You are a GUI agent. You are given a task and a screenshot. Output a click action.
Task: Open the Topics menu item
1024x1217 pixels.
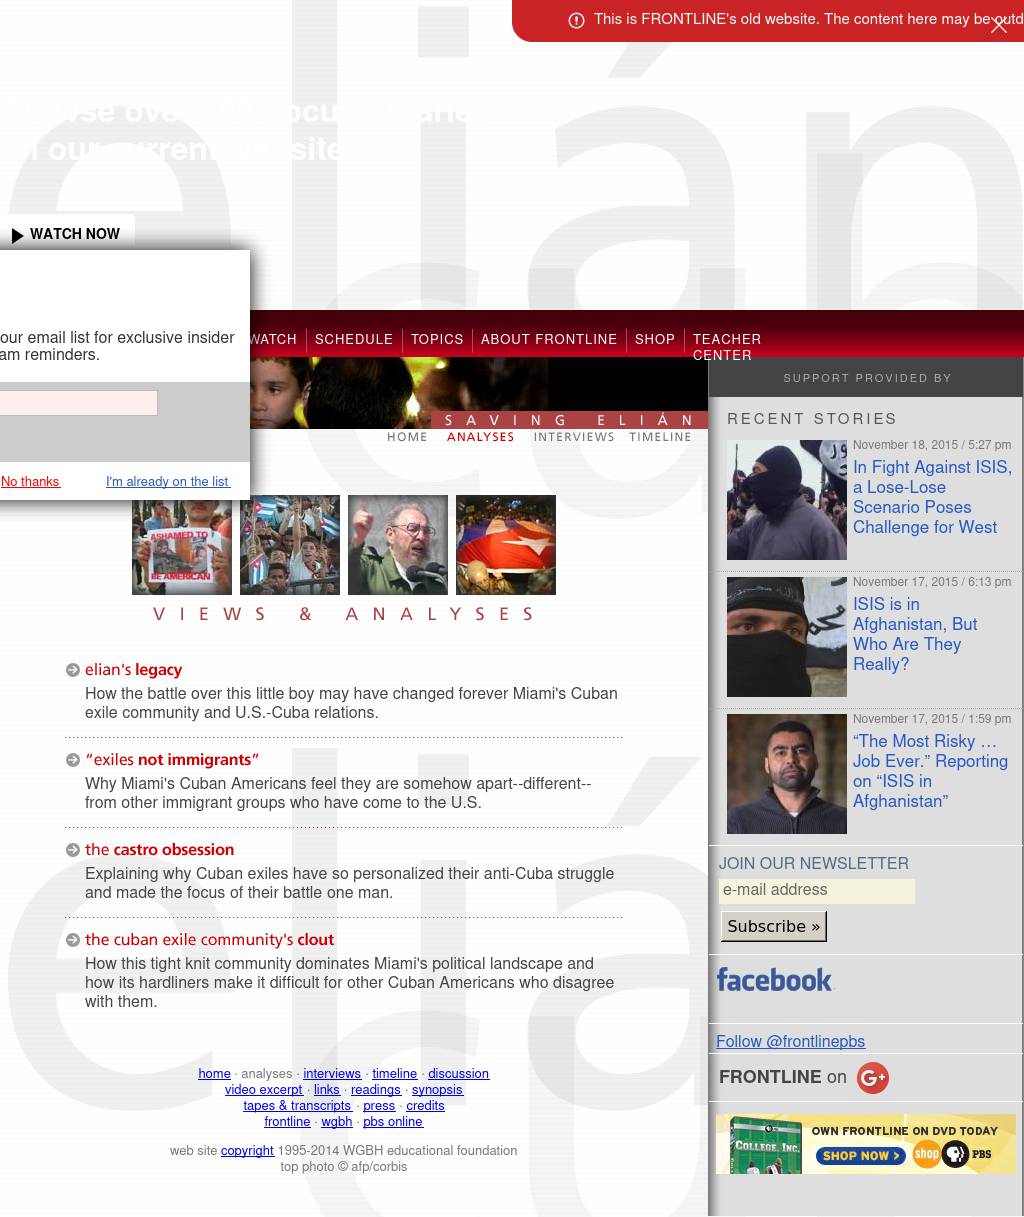pos(437,339)
